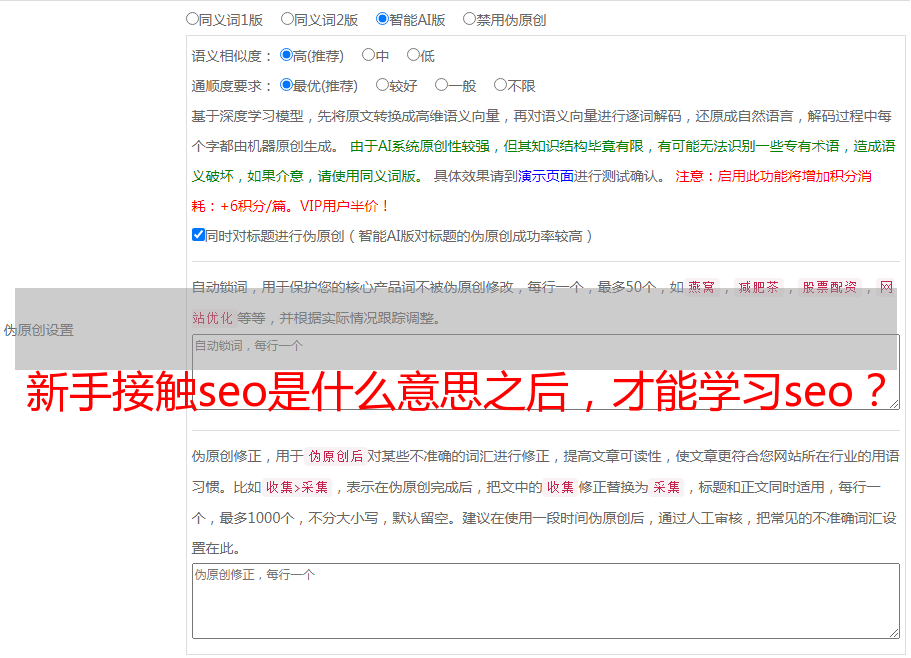
Task: Click the large red seo headline text
Action: pos(456,393)
